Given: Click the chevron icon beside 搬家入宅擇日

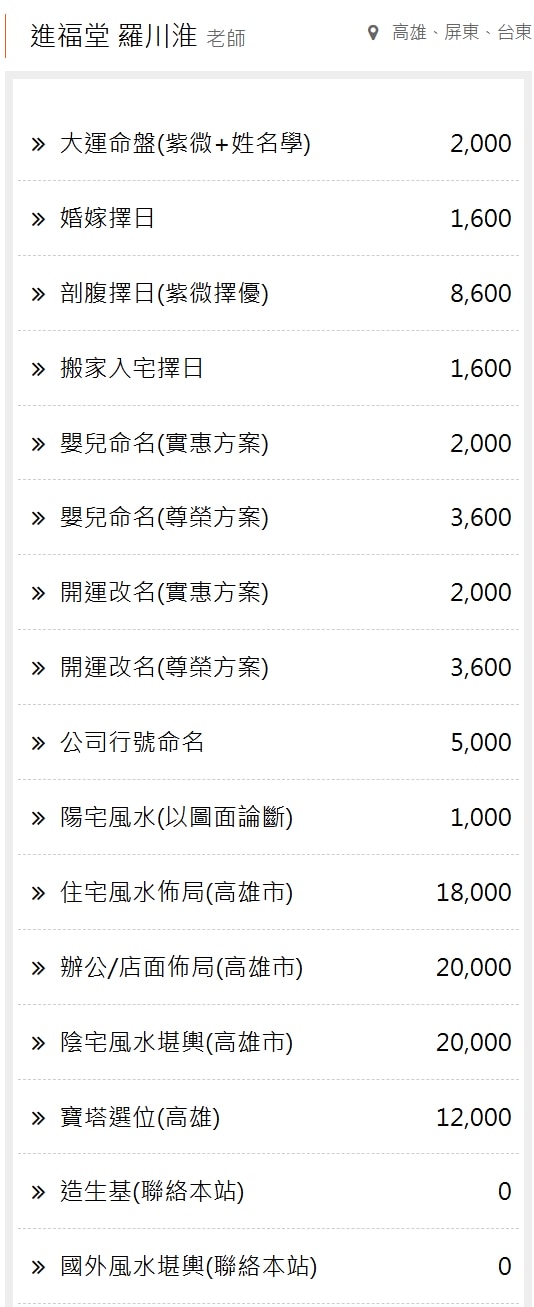Looking at the screenshot, I should pos(38,368).
